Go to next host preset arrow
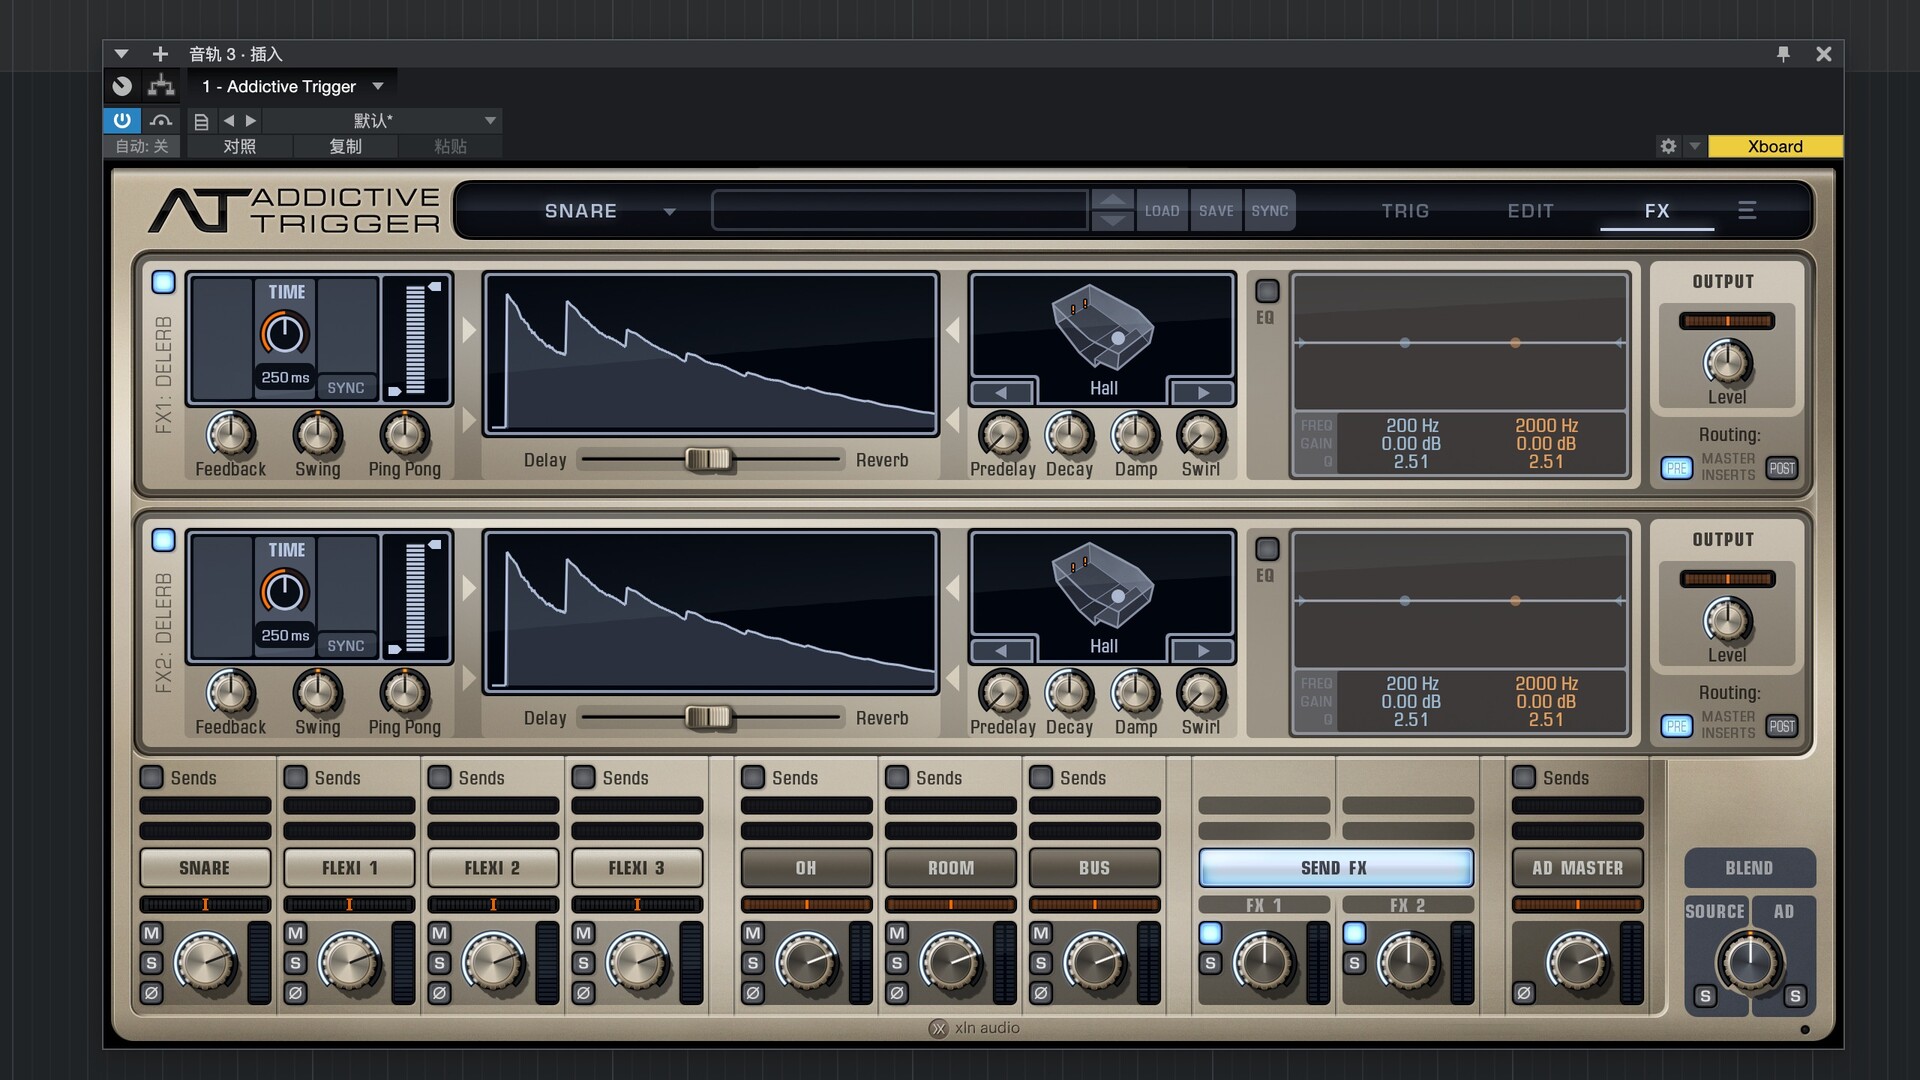1920x1080 pixels. click(251, 121)
